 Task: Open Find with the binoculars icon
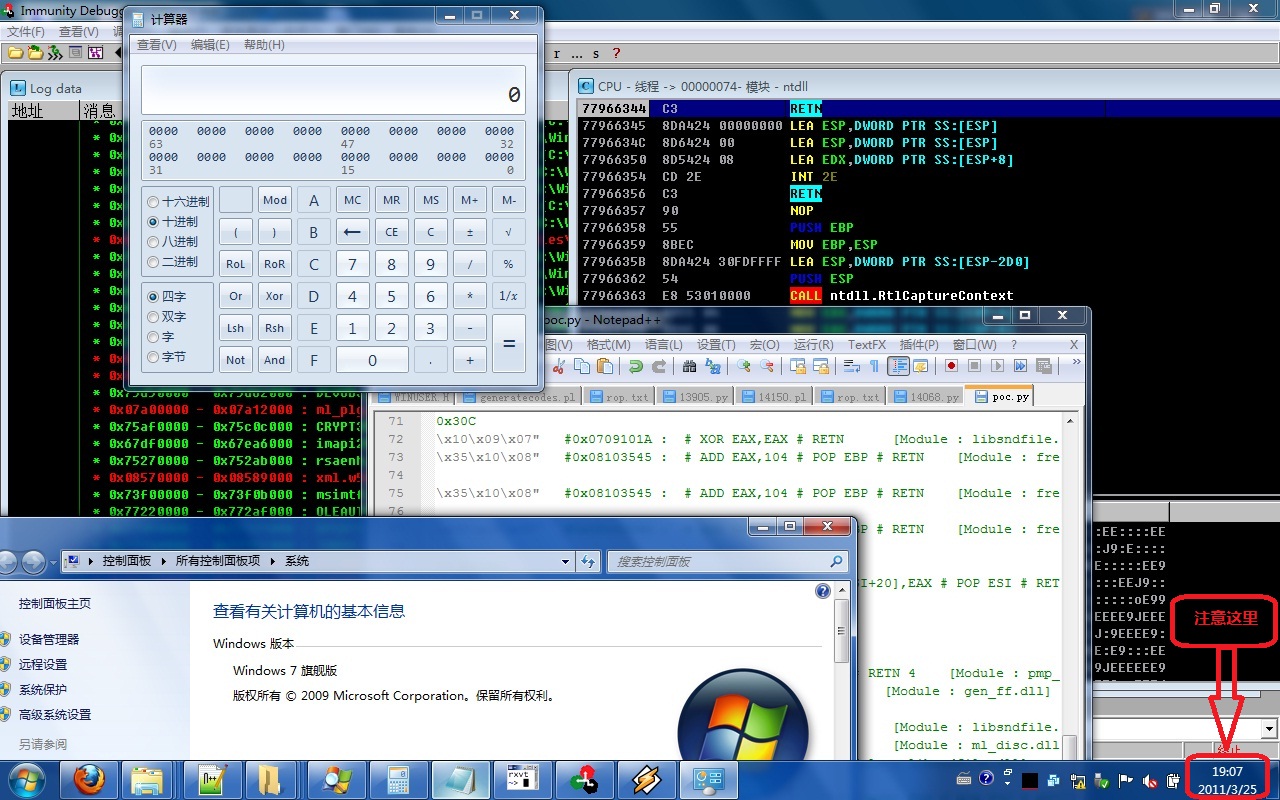(x=689, y=366)
